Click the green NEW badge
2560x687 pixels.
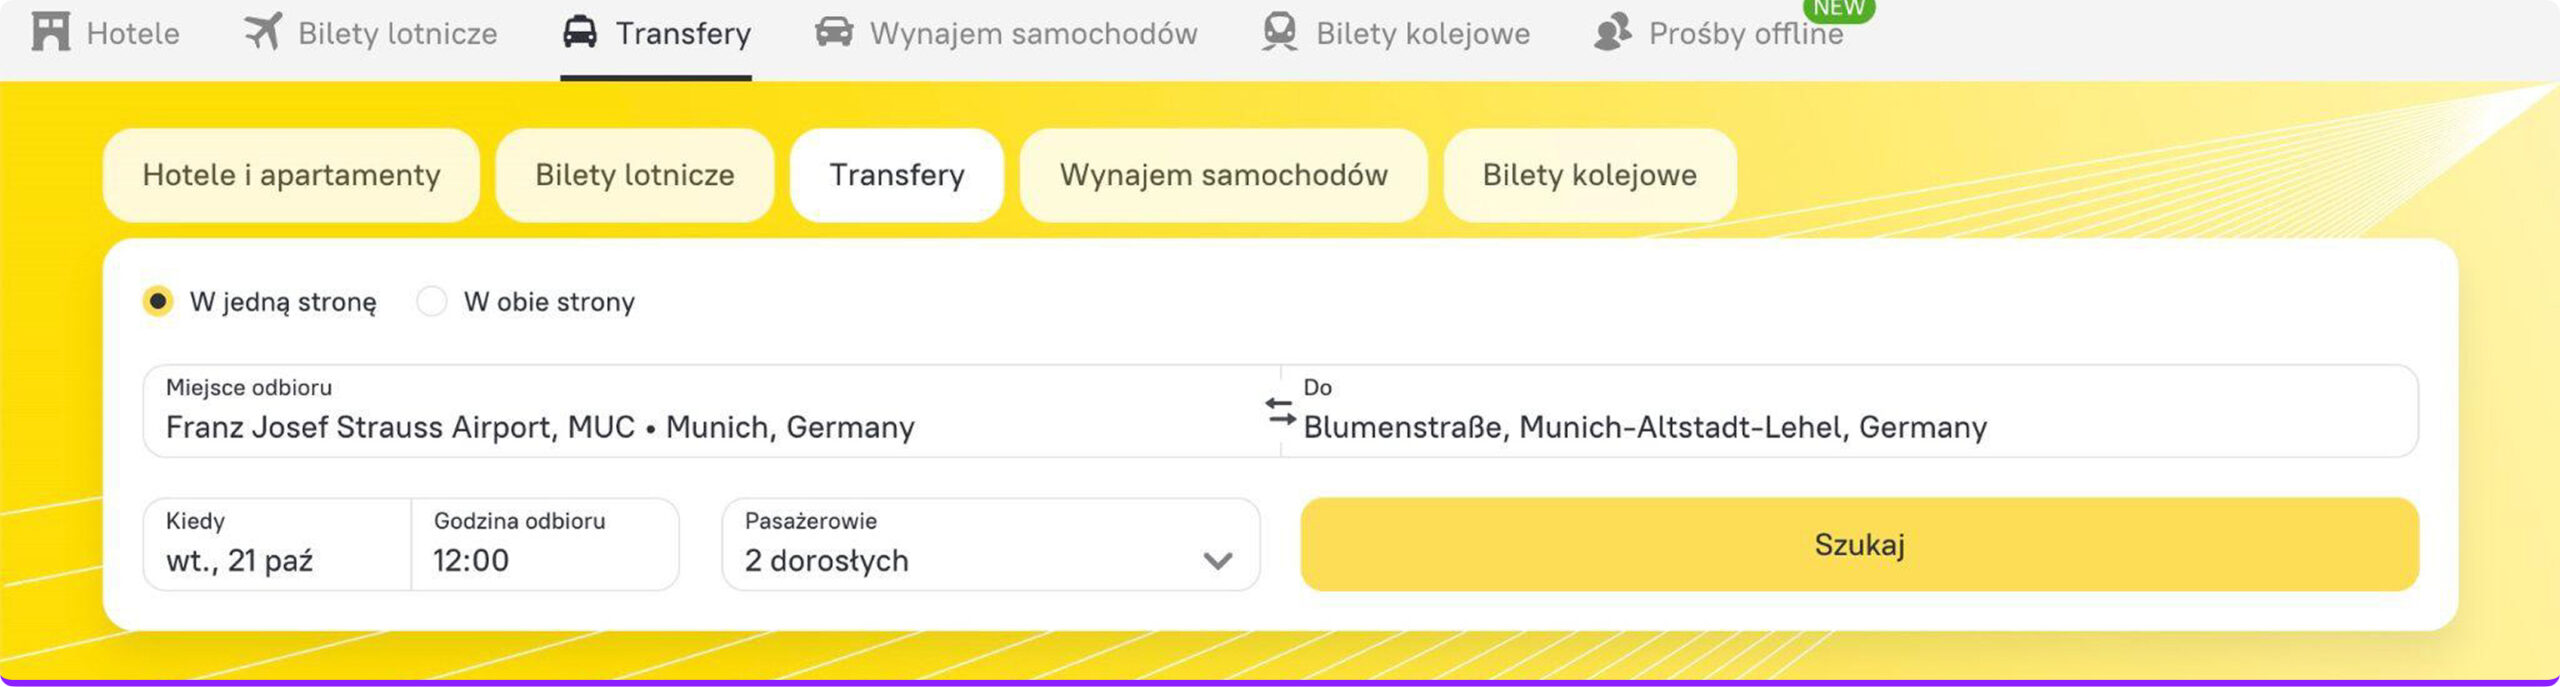[1839, 9]
